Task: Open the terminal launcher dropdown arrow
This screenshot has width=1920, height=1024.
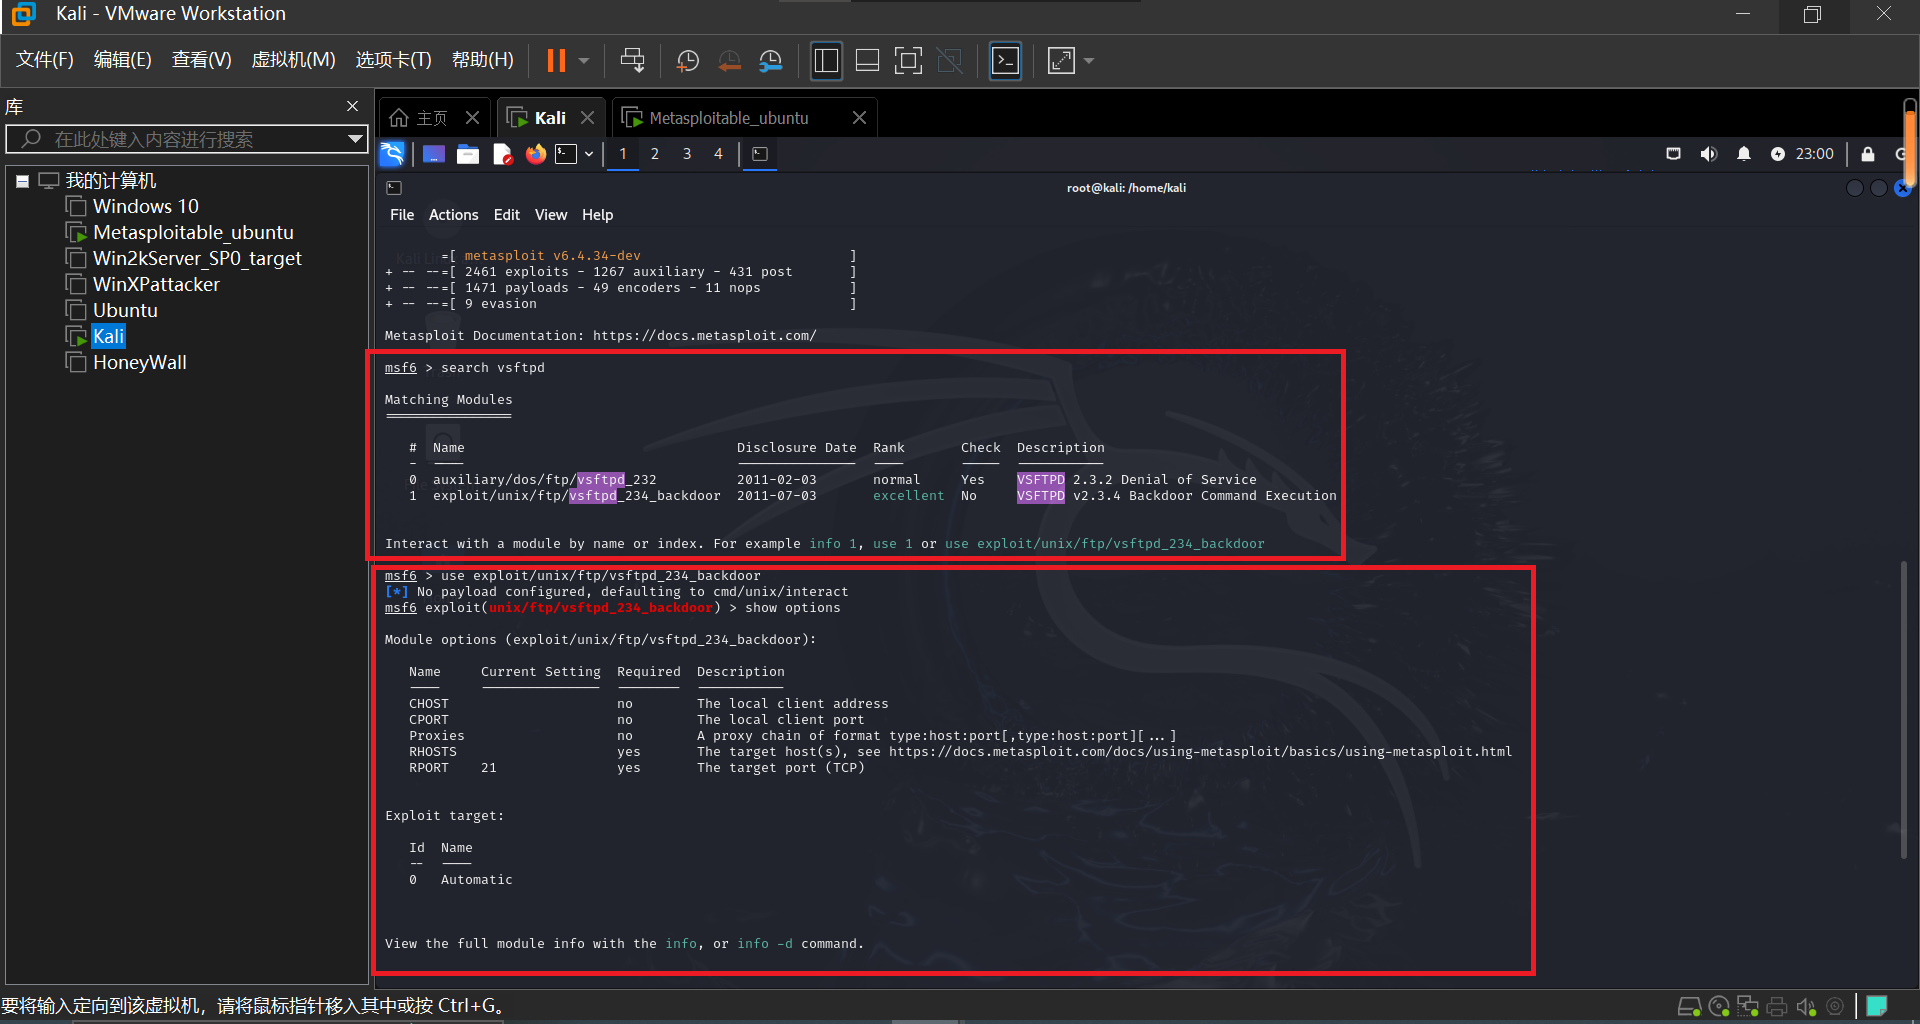Action: tap(589, 154)
